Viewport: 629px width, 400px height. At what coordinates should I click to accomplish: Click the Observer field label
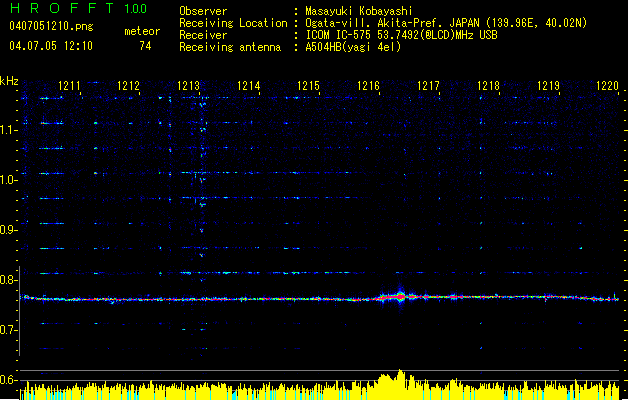click(203, 11)
